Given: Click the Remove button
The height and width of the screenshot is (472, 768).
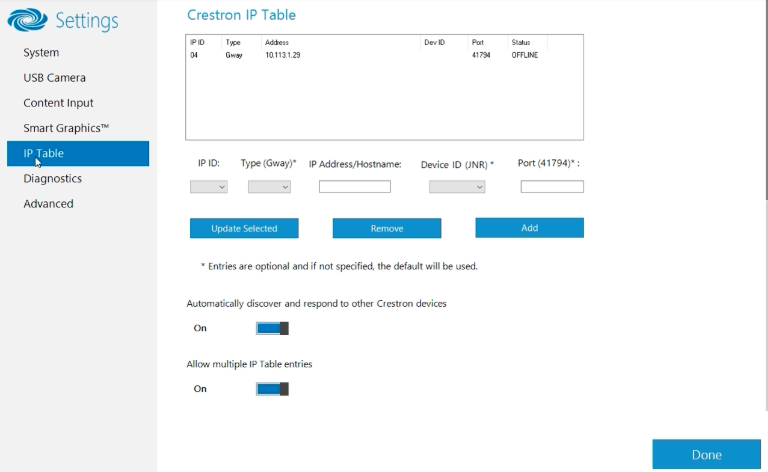Looking at the screenshot, I should pos(387,228).
